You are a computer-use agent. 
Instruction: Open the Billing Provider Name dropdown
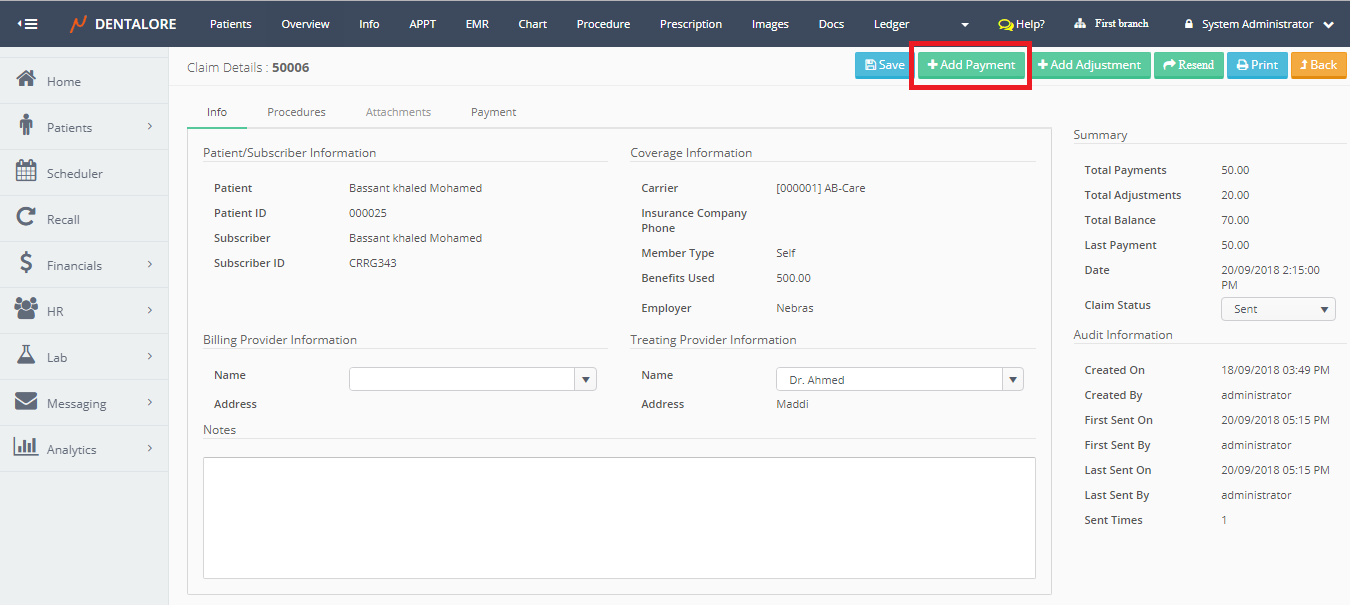pyautogui.click(x=586, y=379)
